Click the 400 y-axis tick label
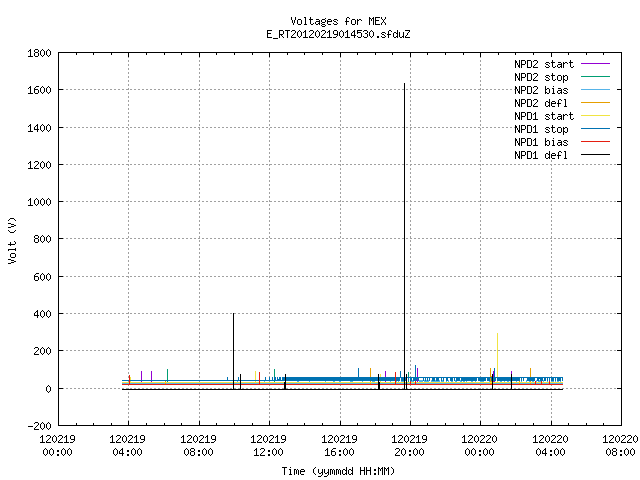This screenshot has height=480, width=640. click(42, 314)
